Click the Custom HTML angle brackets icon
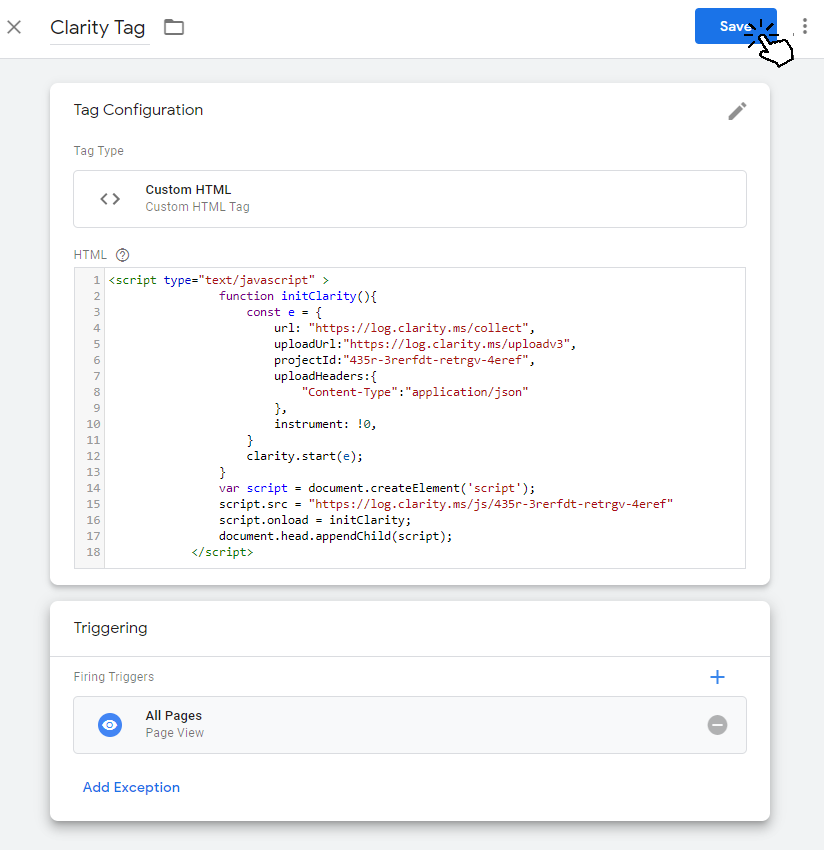824x850 pixels. click(110, 199)
